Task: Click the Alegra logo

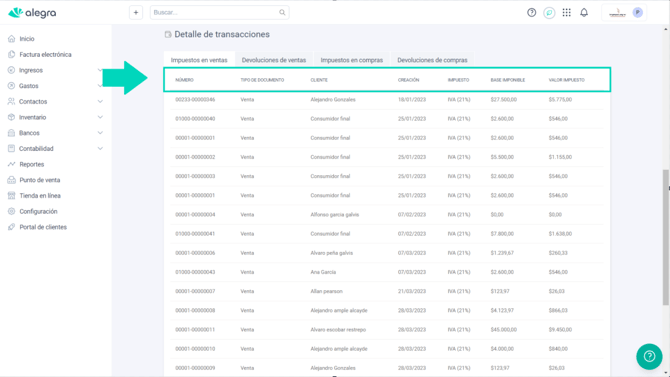Action: [32, 13]
